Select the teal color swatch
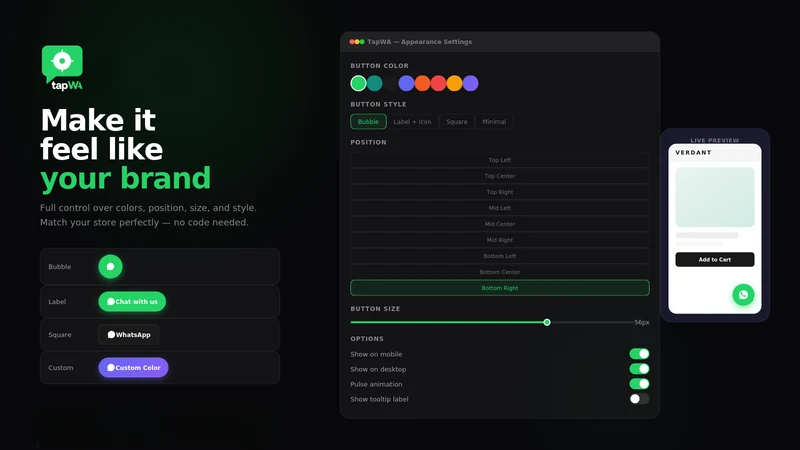 point(374,83)
